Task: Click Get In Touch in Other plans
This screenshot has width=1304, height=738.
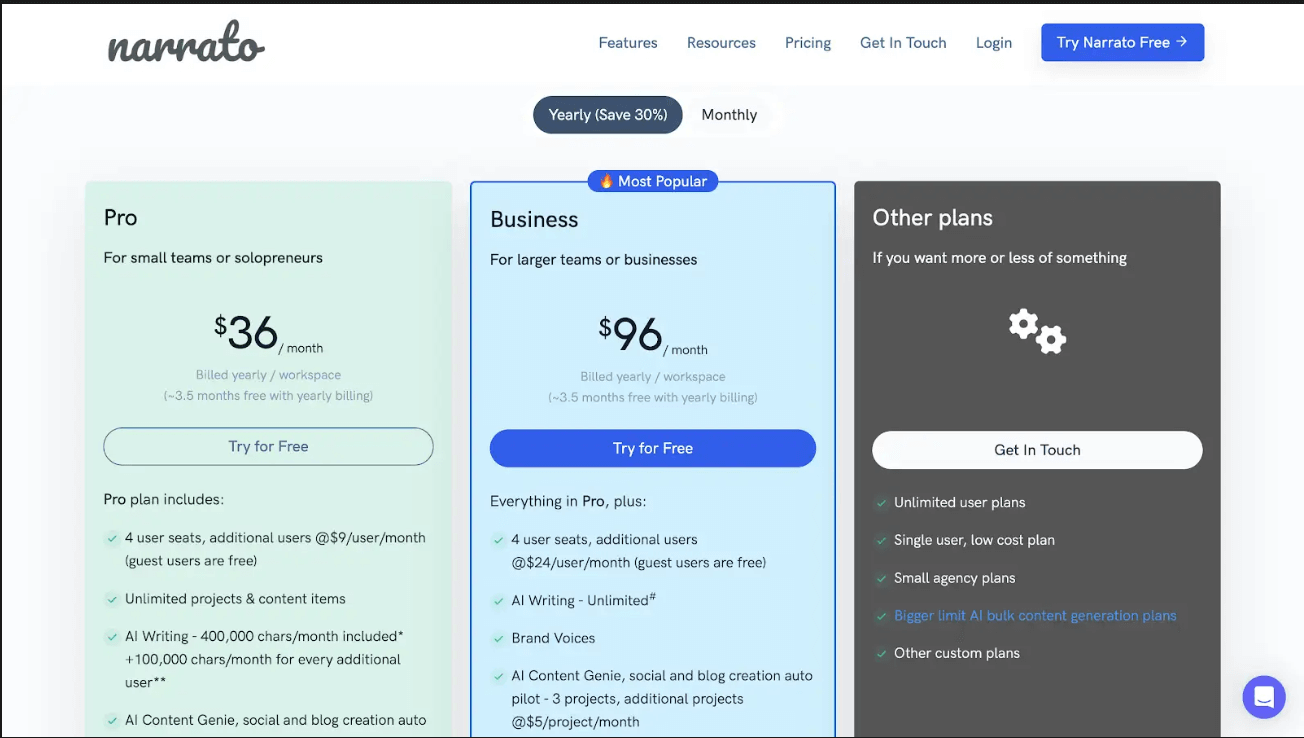Action: pos(1037,450)
